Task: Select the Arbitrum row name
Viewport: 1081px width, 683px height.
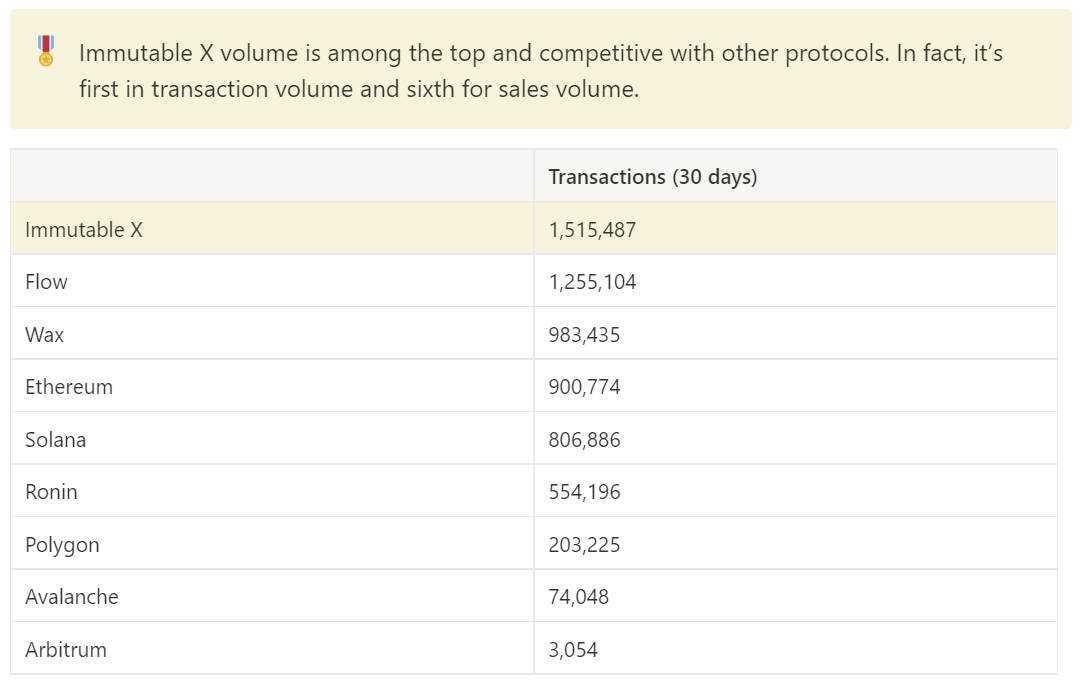Action: click(66, 650)
